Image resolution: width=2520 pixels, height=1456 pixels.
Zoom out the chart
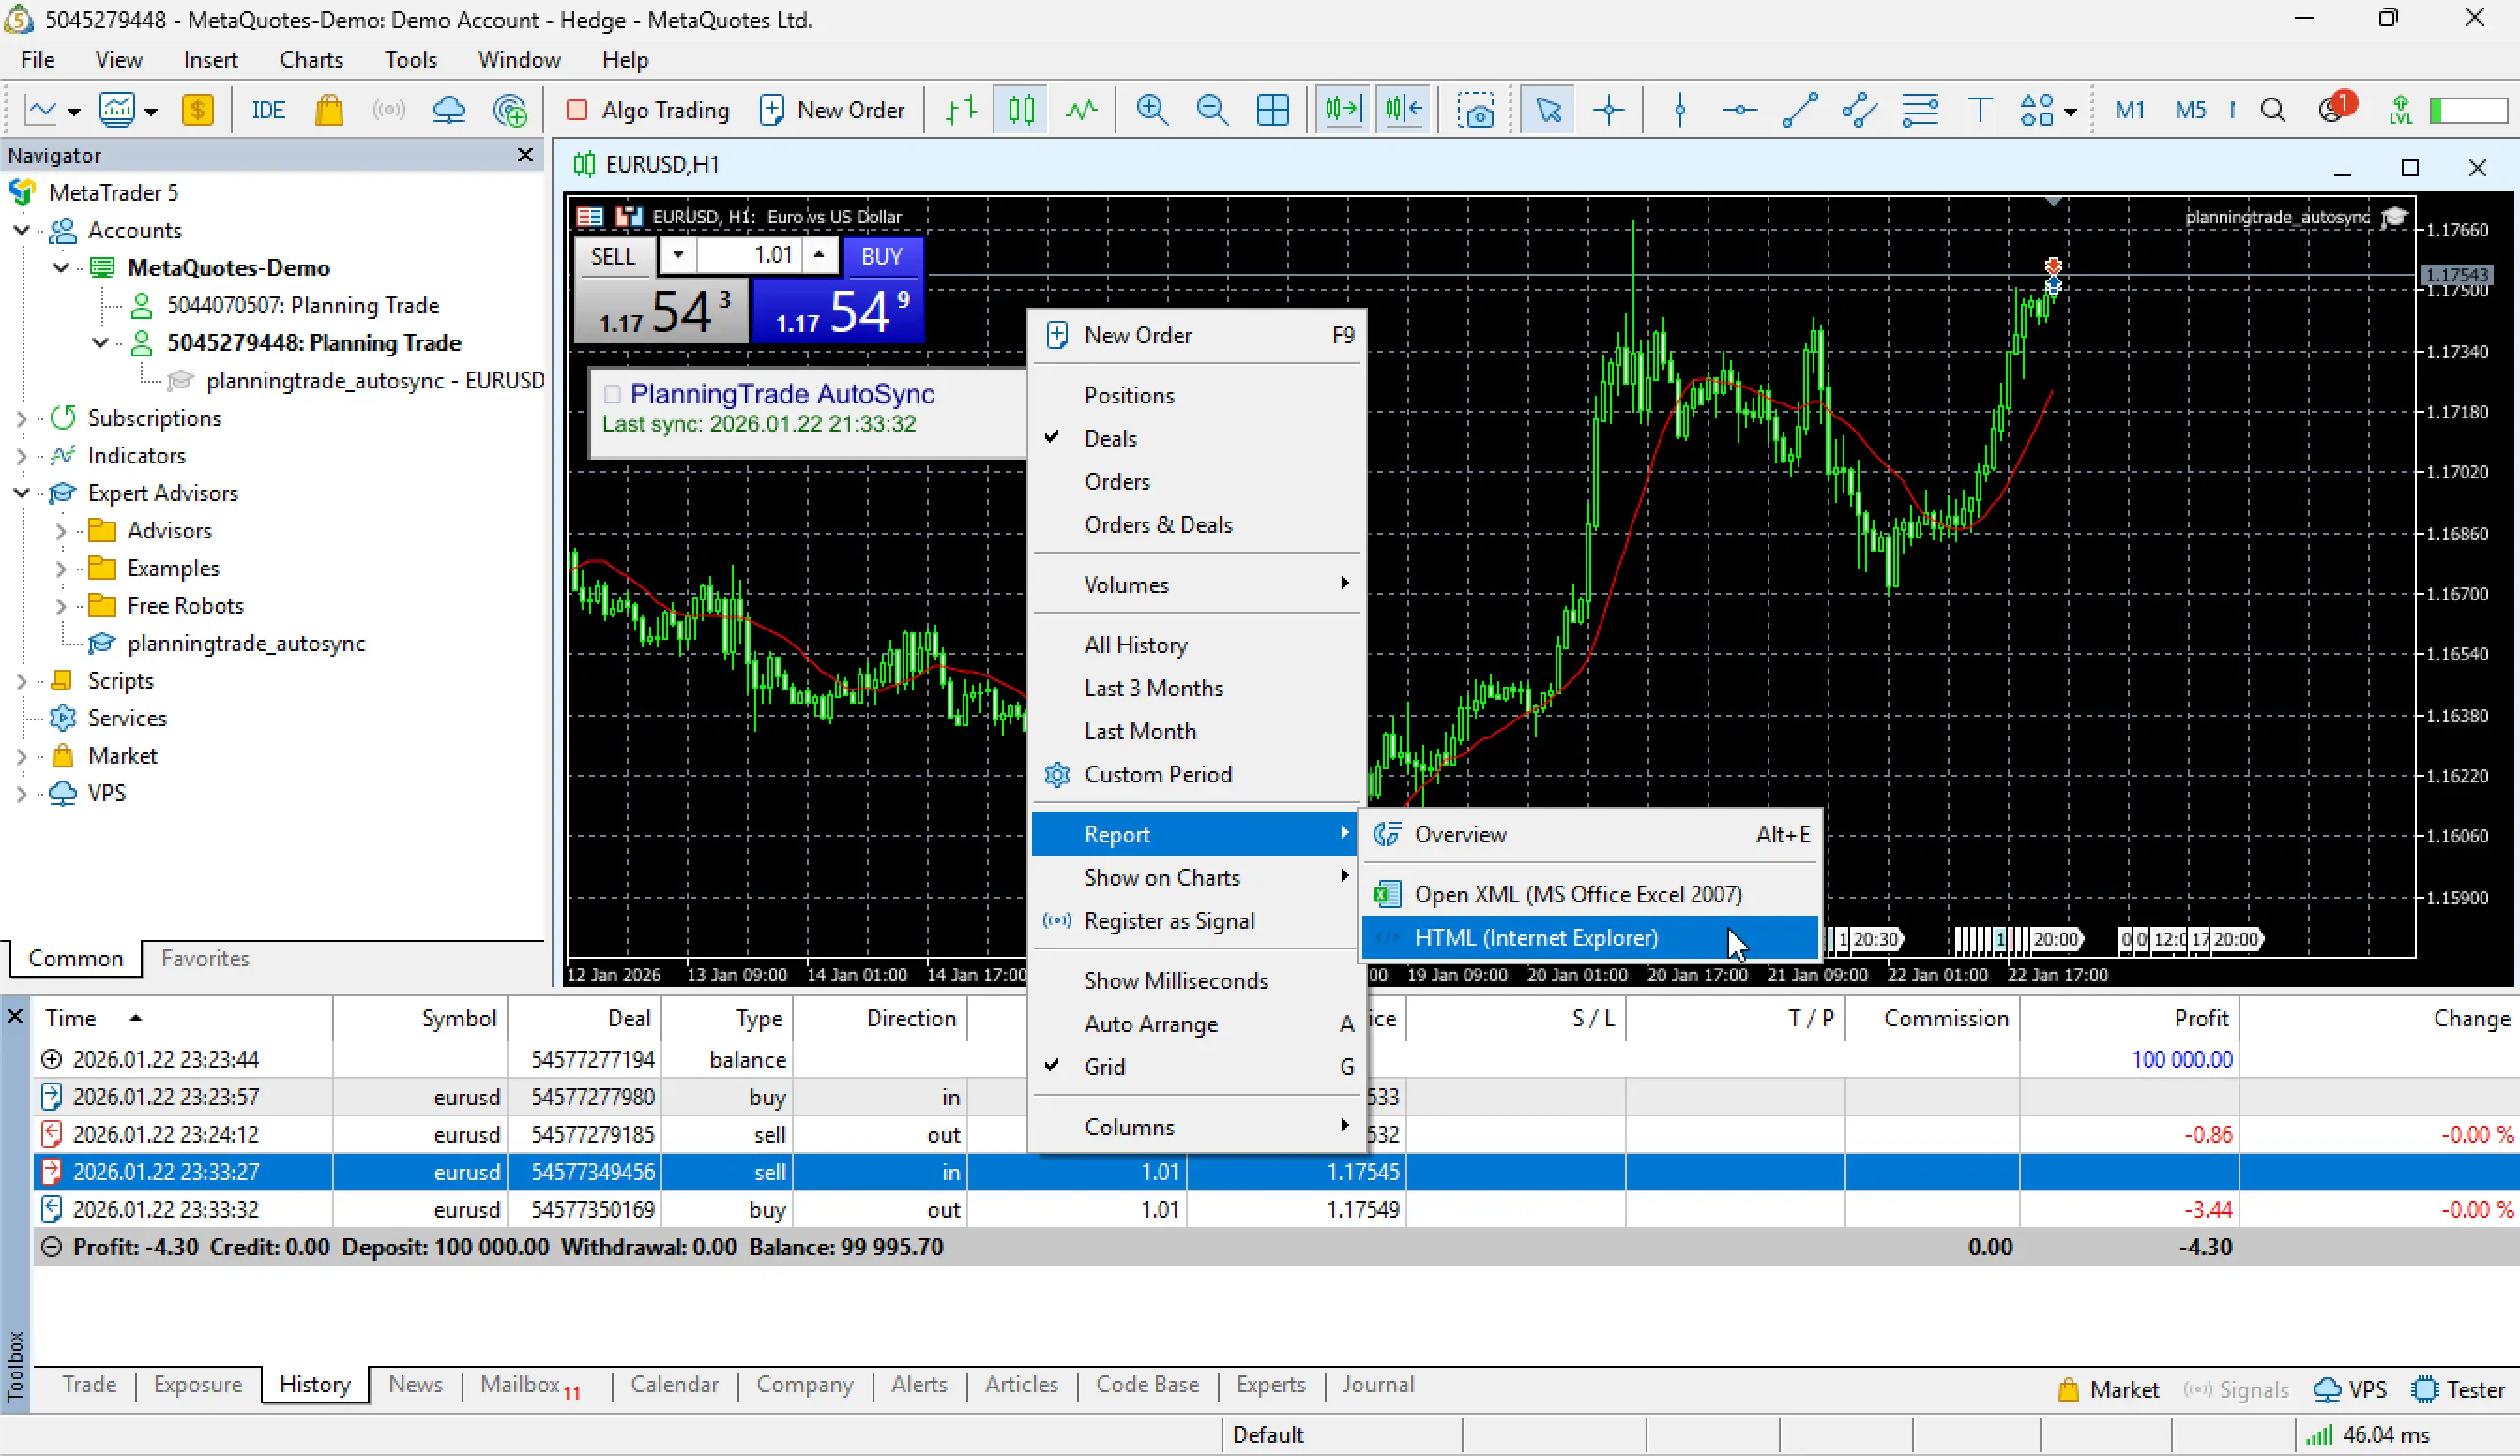tap(1212, 110)
